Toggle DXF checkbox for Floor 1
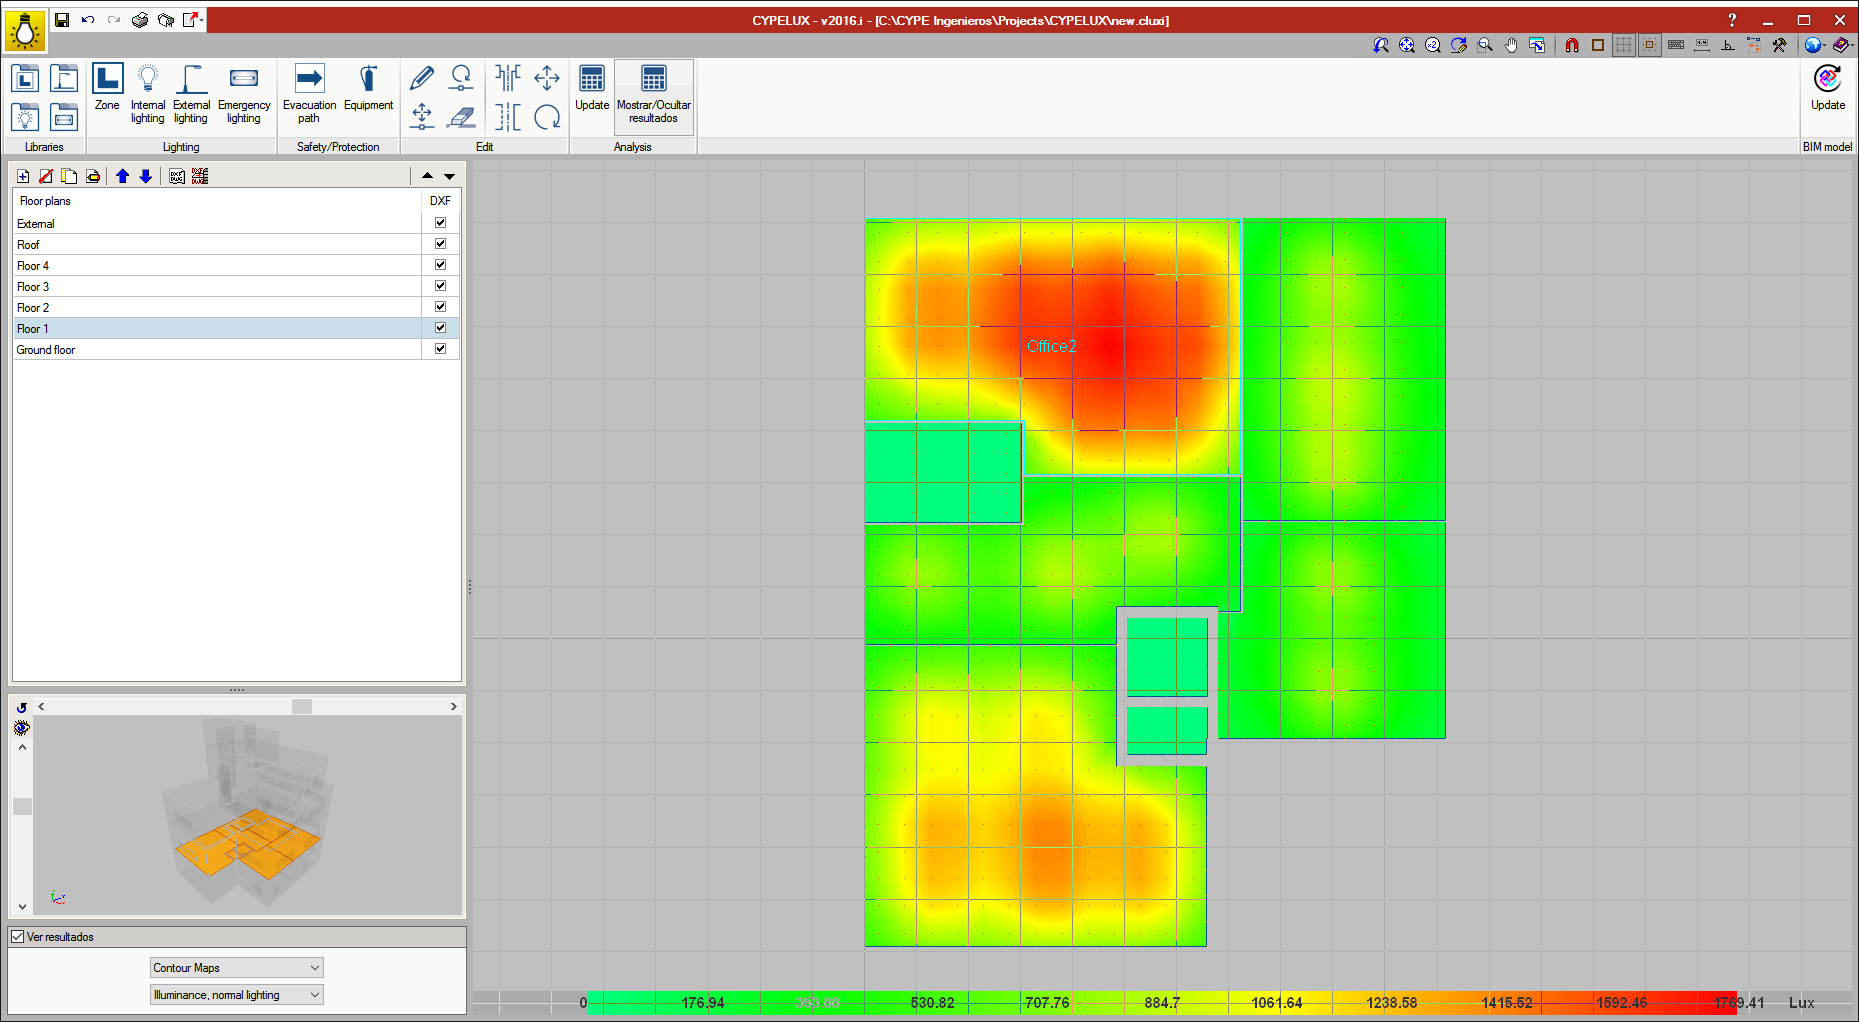 (x=440, y=328)
